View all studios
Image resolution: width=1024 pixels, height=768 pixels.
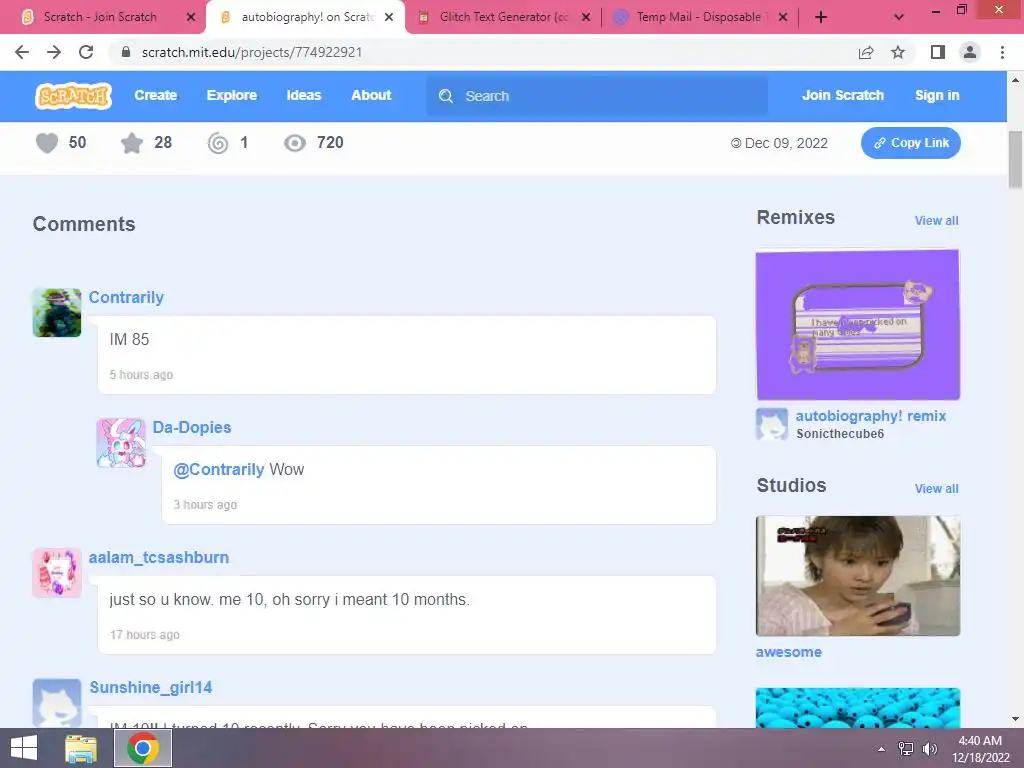[x=936, y=488]
